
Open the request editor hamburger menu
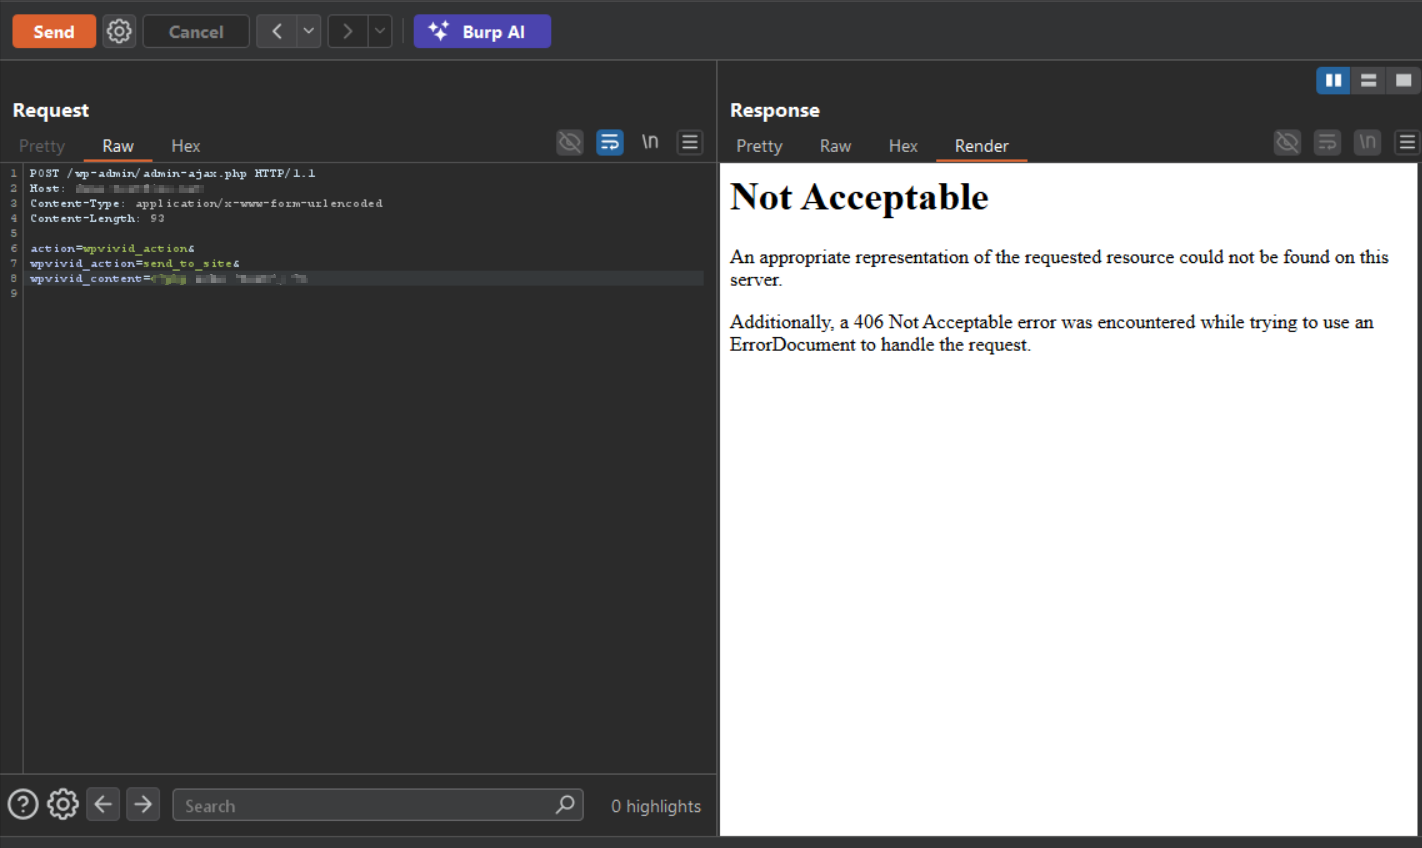(x=689, y=142)
